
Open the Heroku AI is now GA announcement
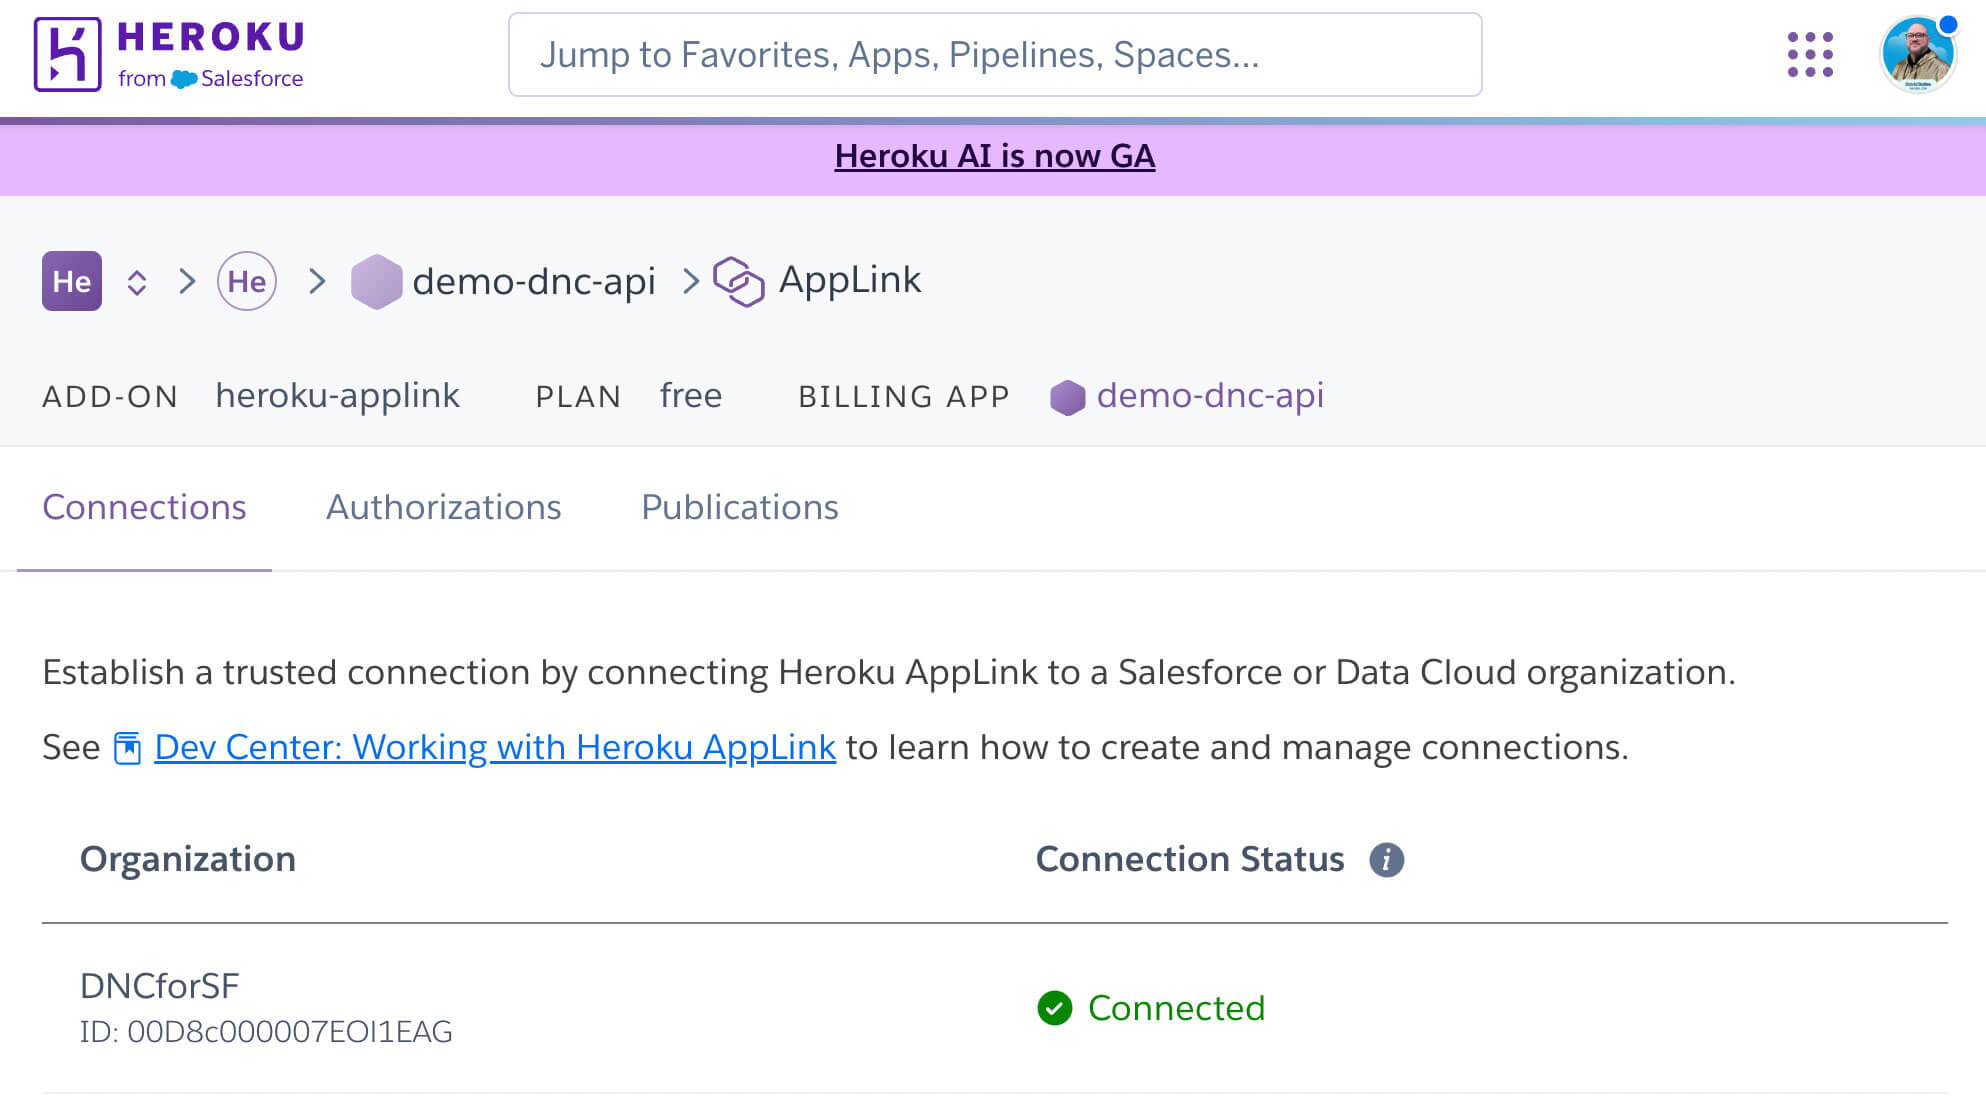994,156
